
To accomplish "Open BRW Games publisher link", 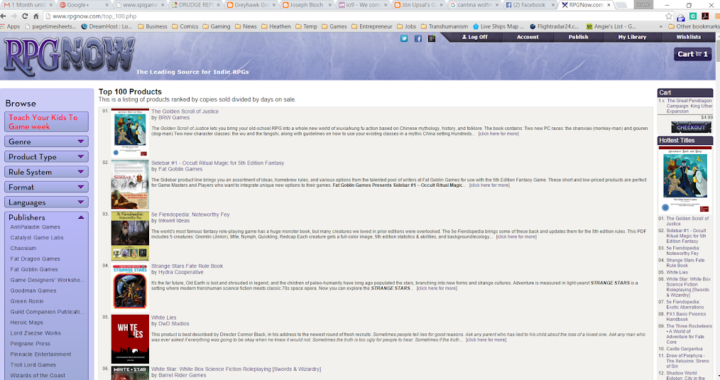I will (174, 117).
